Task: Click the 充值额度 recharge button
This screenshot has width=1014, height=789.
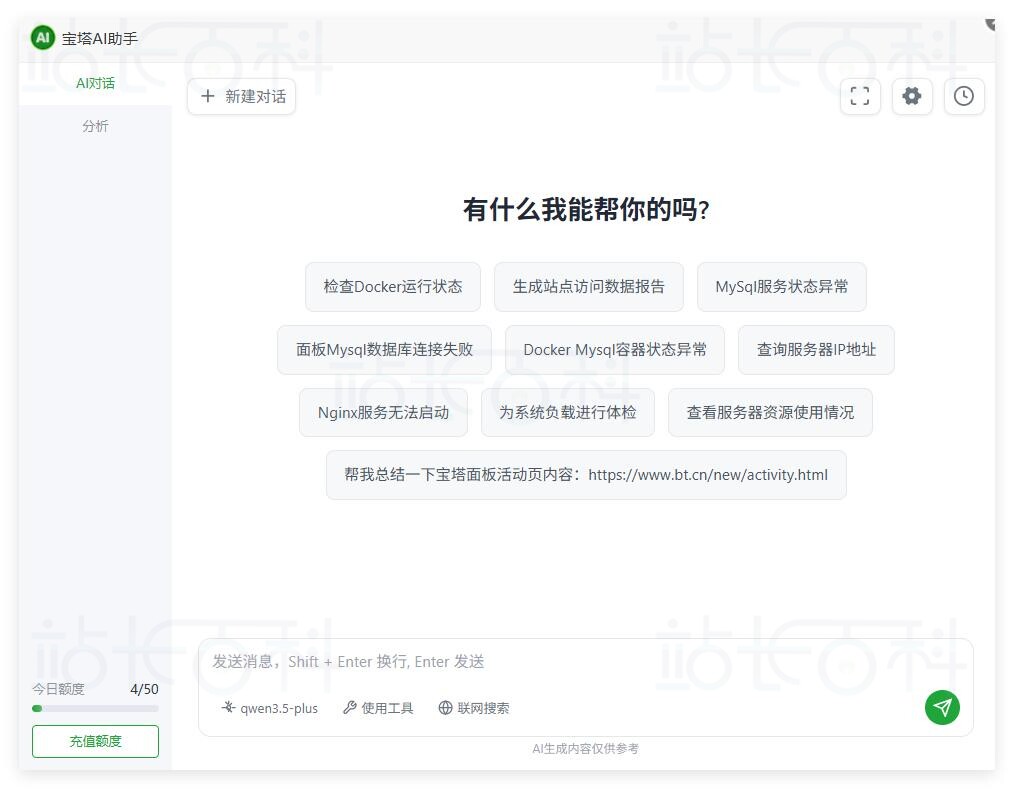Action: coord(95,741)
